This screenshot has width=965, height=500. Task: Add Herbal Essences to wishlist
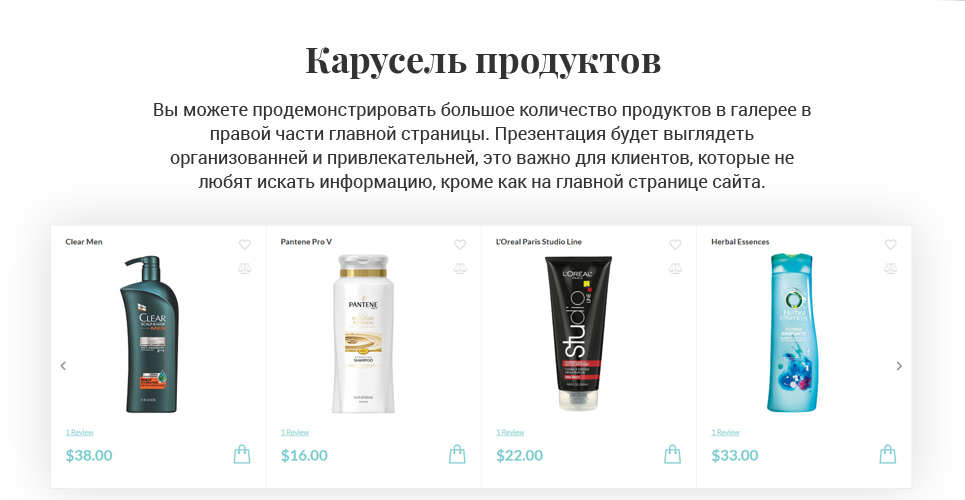point(891,244)
